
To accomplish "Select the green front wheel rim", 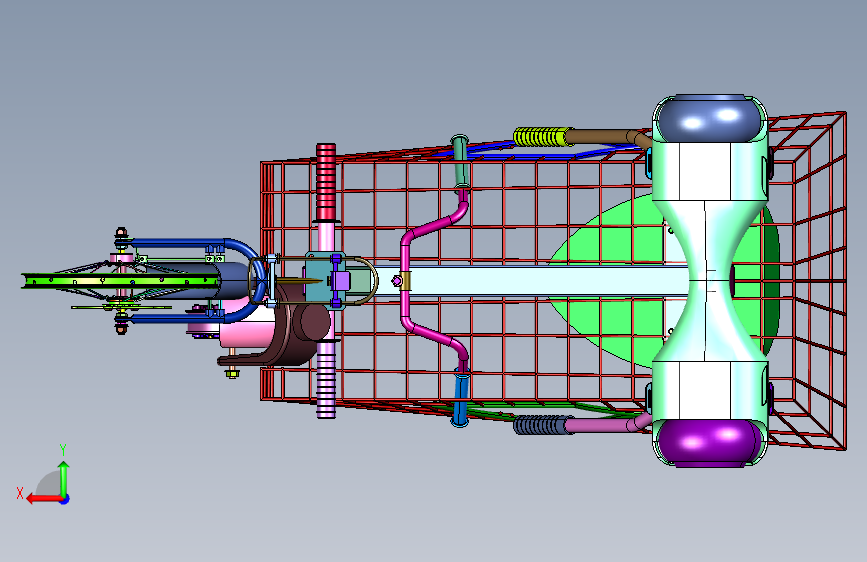I will [121, 281].
